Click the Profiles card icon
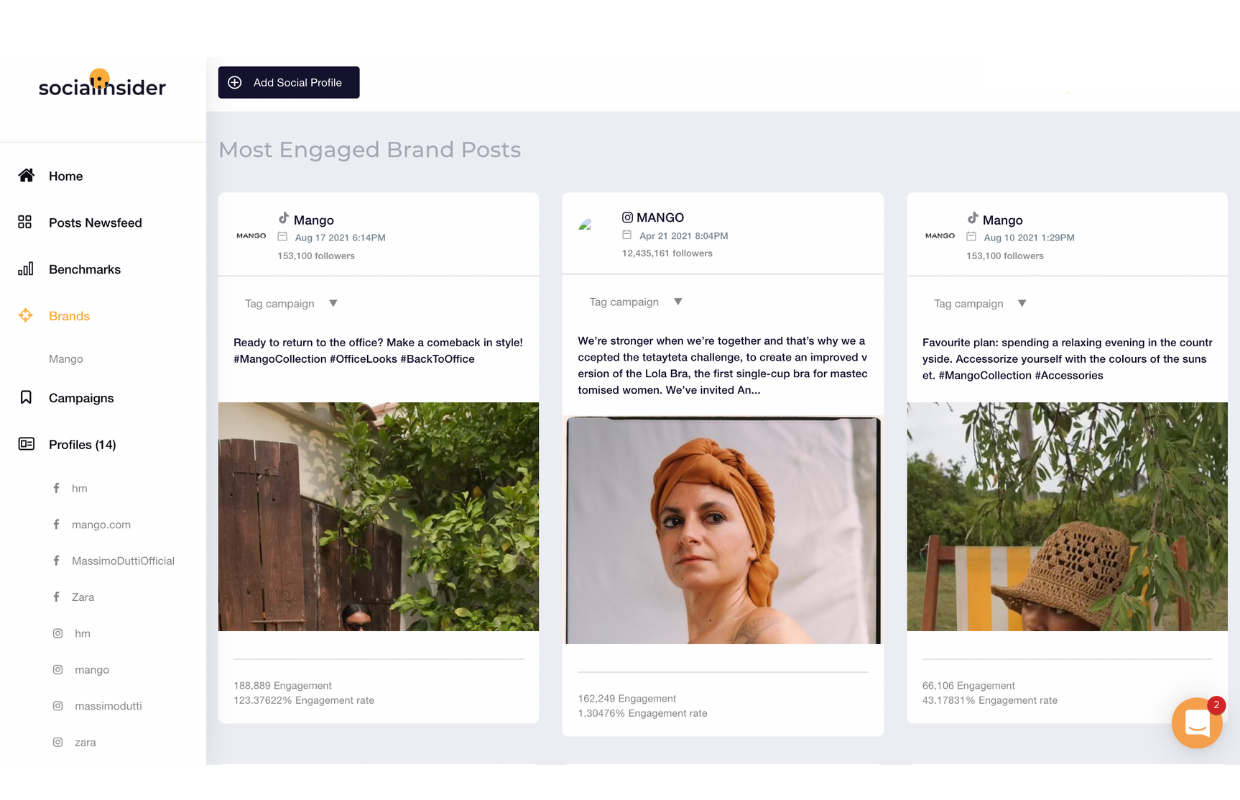Image resolution: width=1240 pixels, height=800 pixels. tap(26, 444)
